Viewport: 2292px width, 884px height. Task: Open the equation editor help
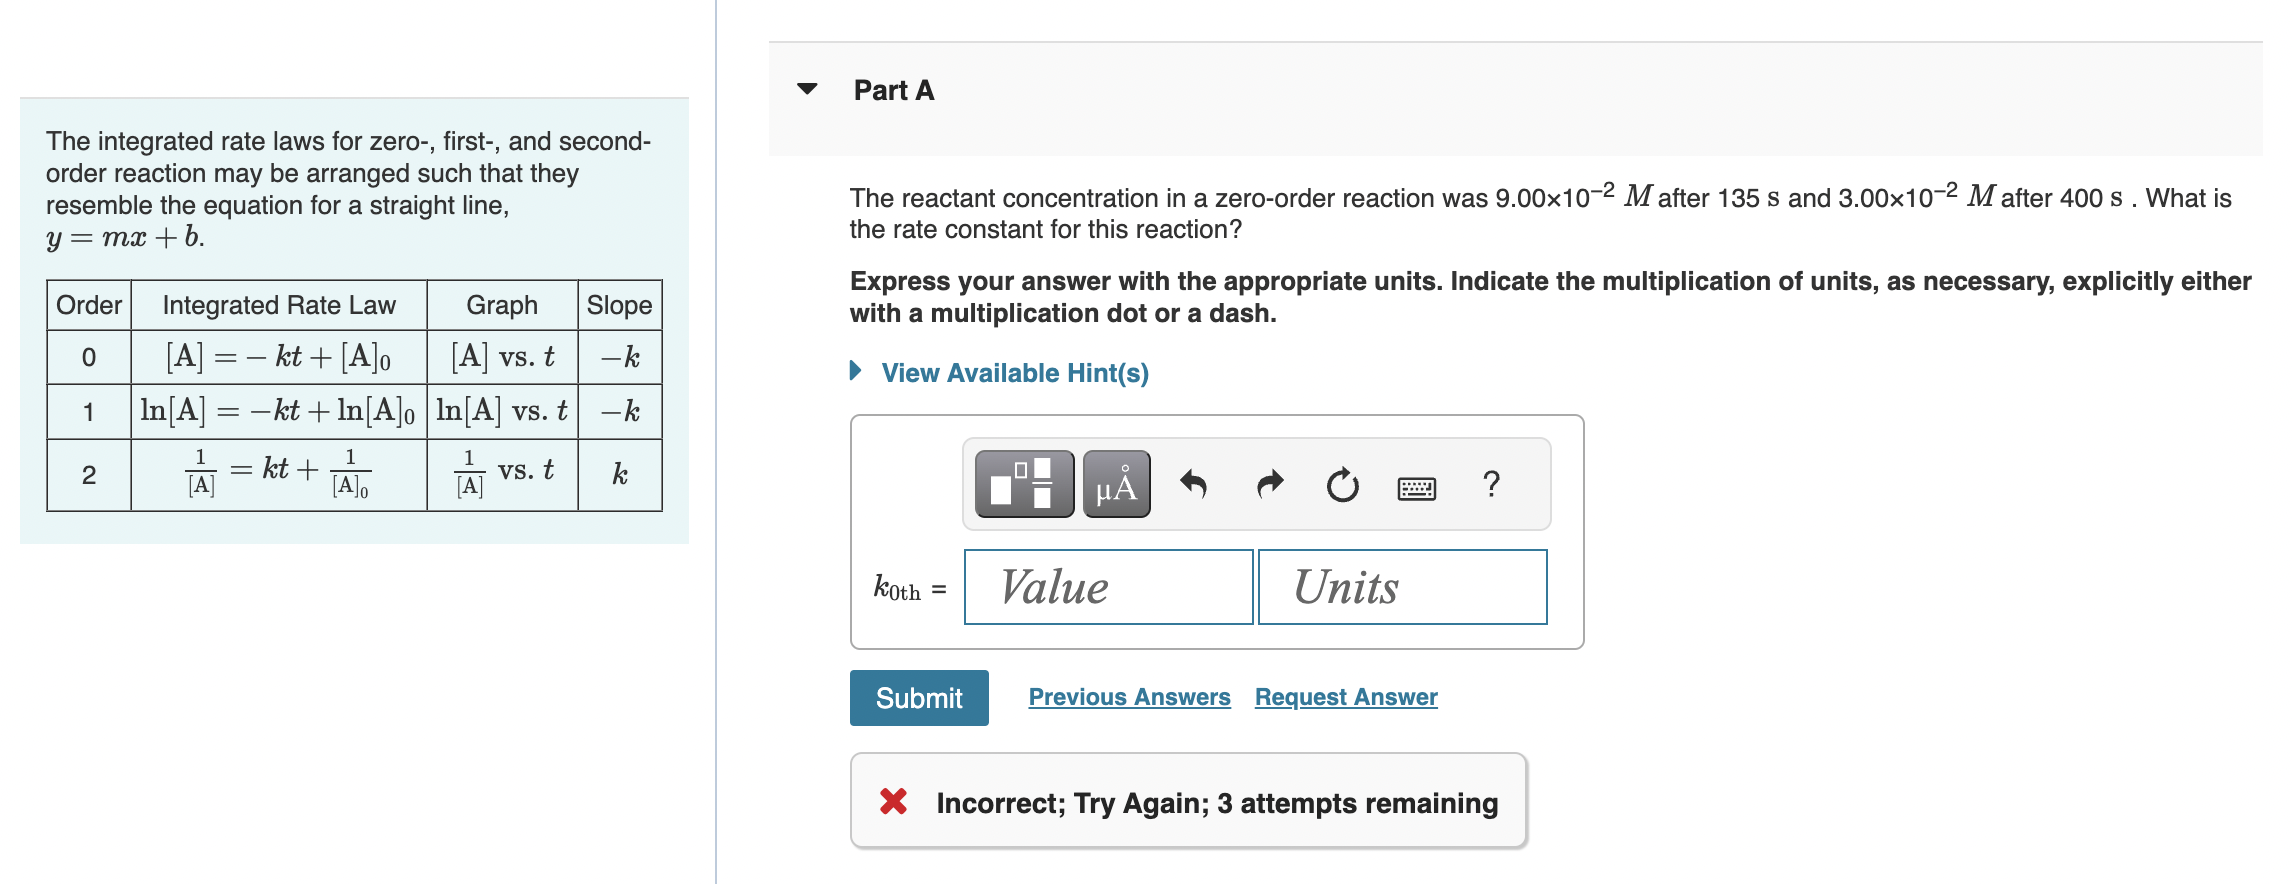pyautogui.click(x=1490, y=484)
